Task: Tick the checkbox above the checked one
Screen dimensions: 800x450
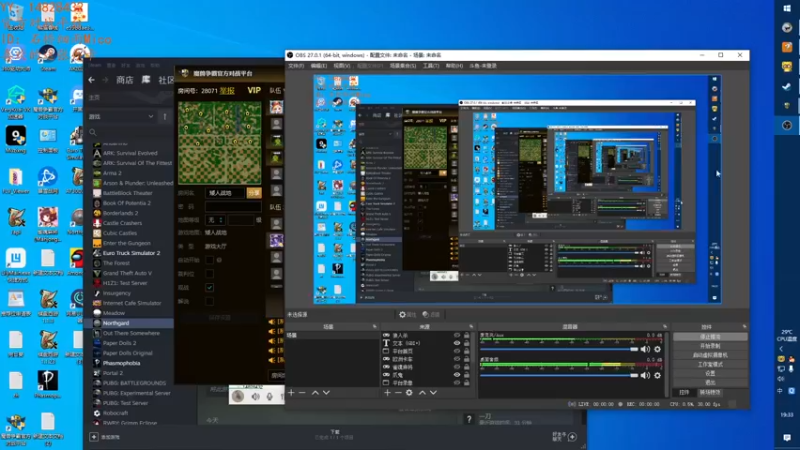Action: pyautogui.click(x=209, y=274)
